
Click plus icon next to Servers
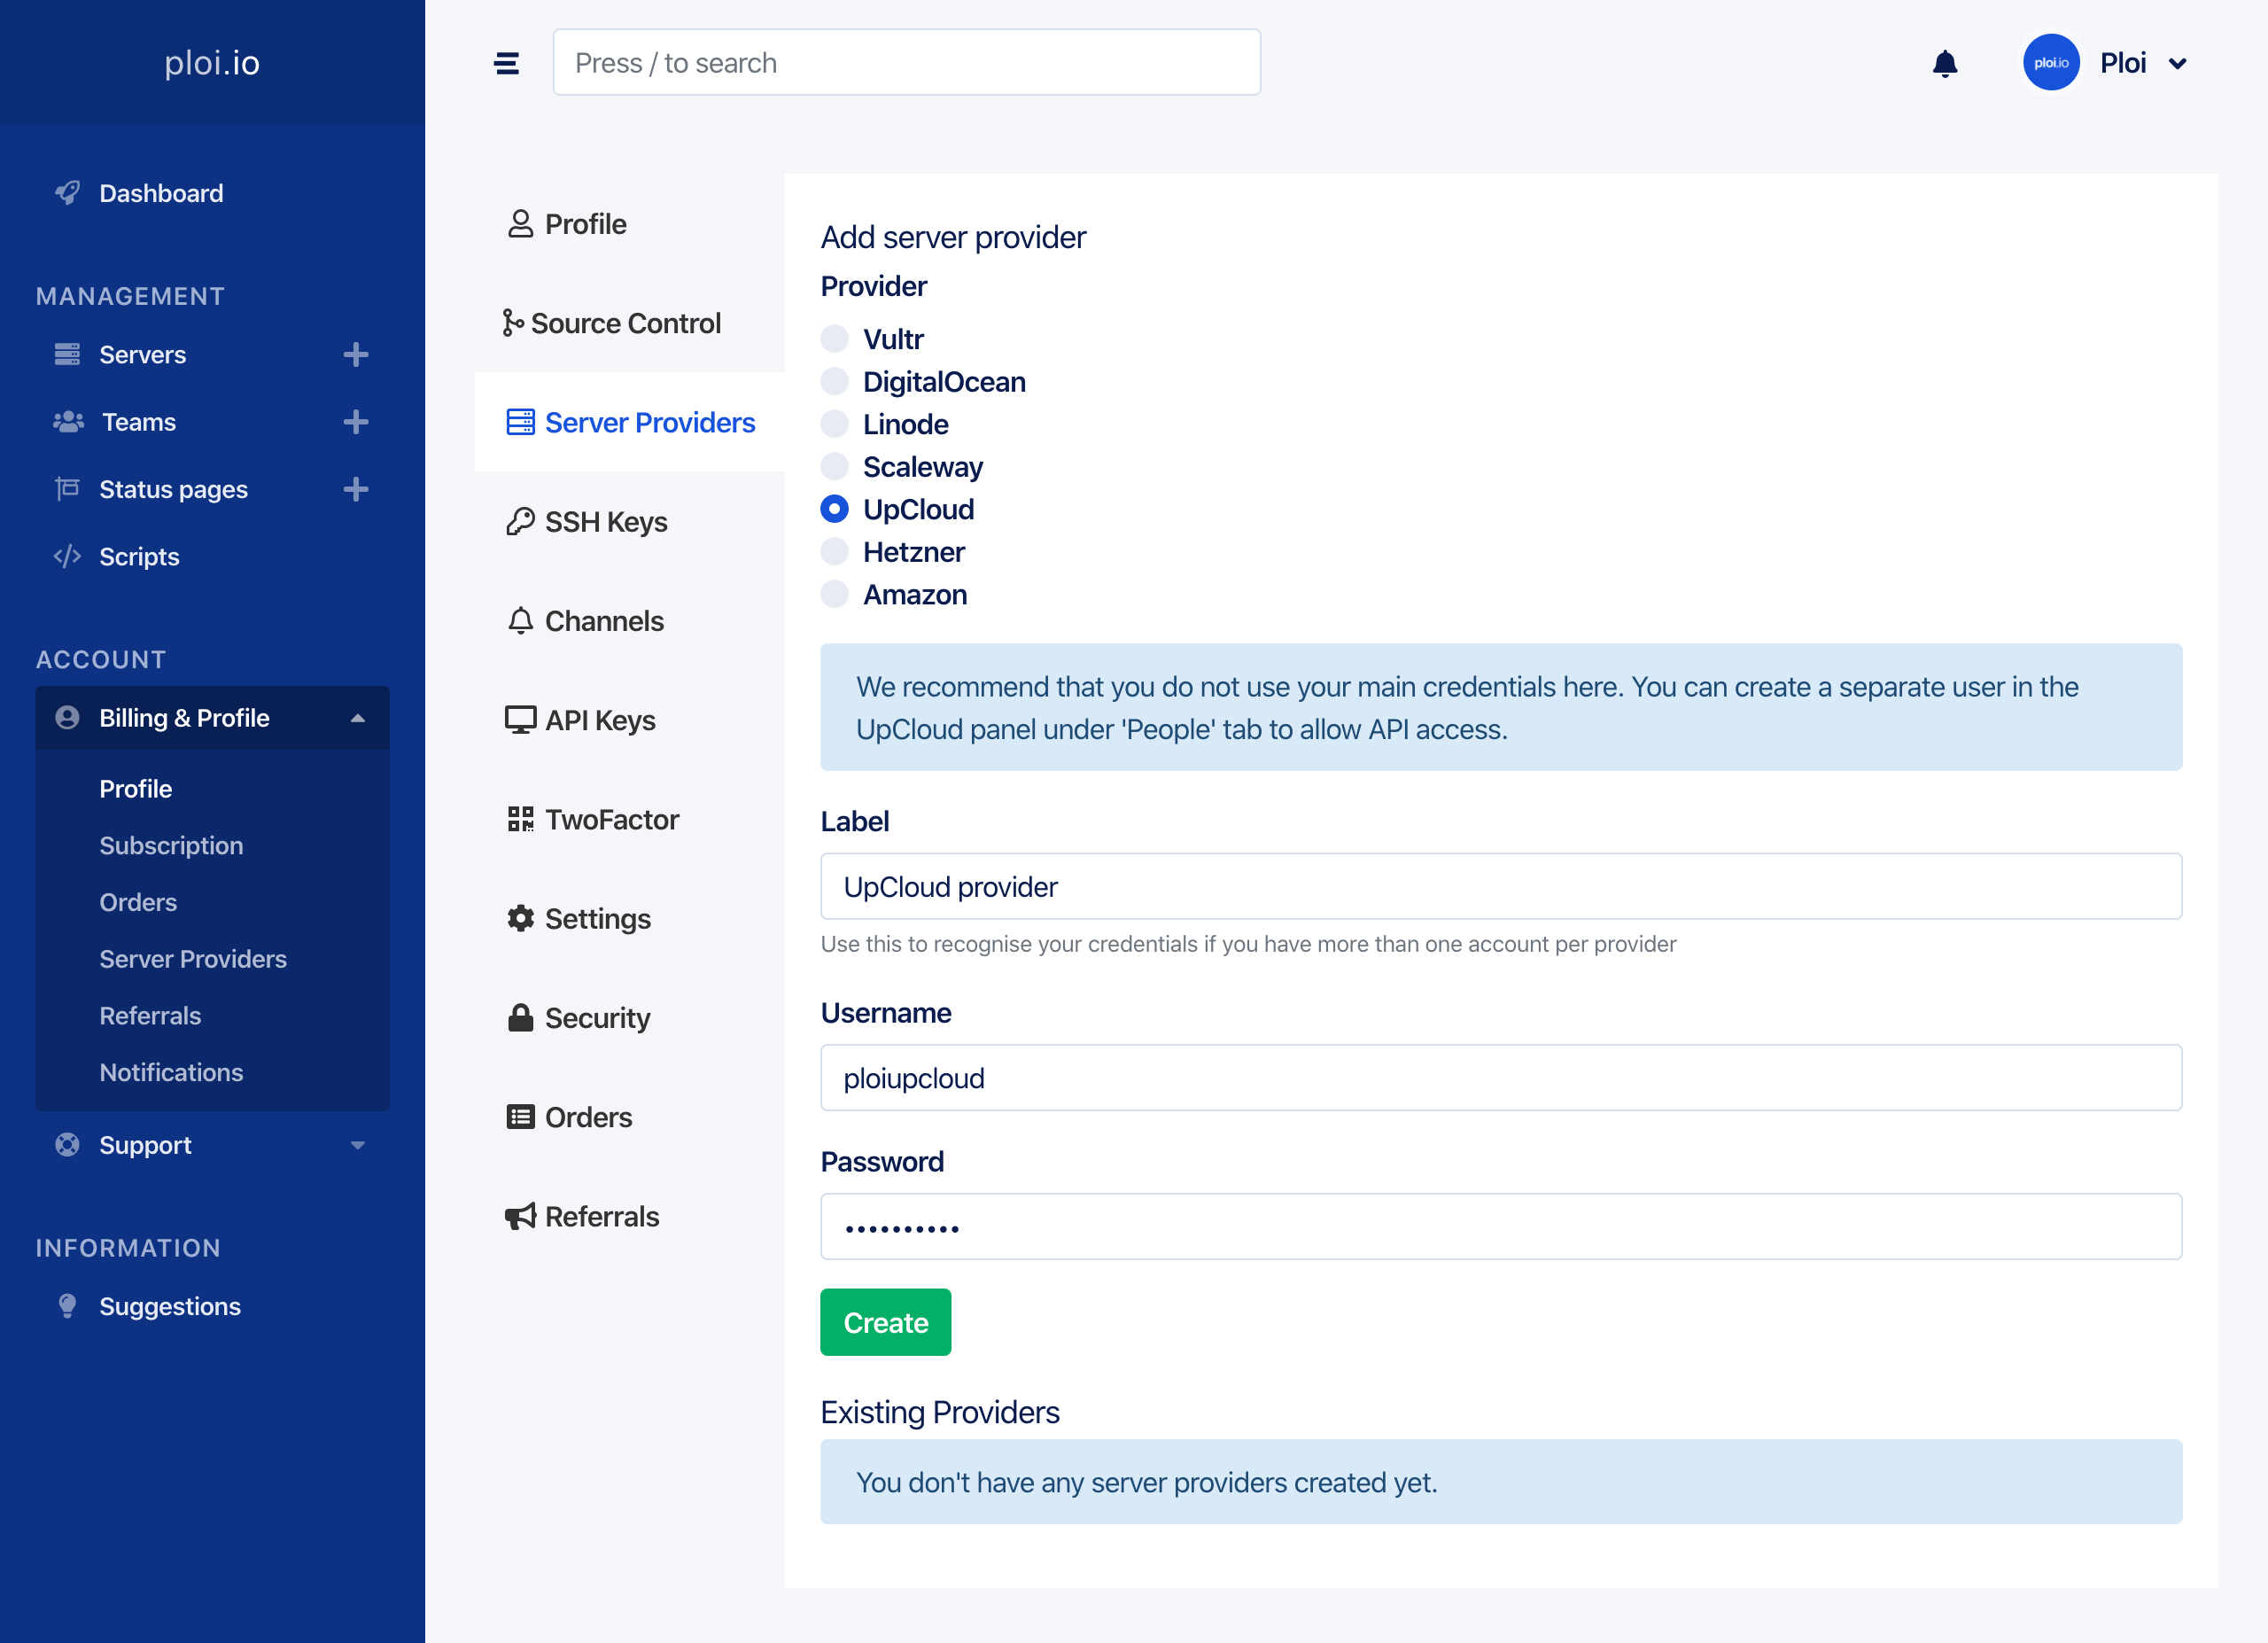356,355
